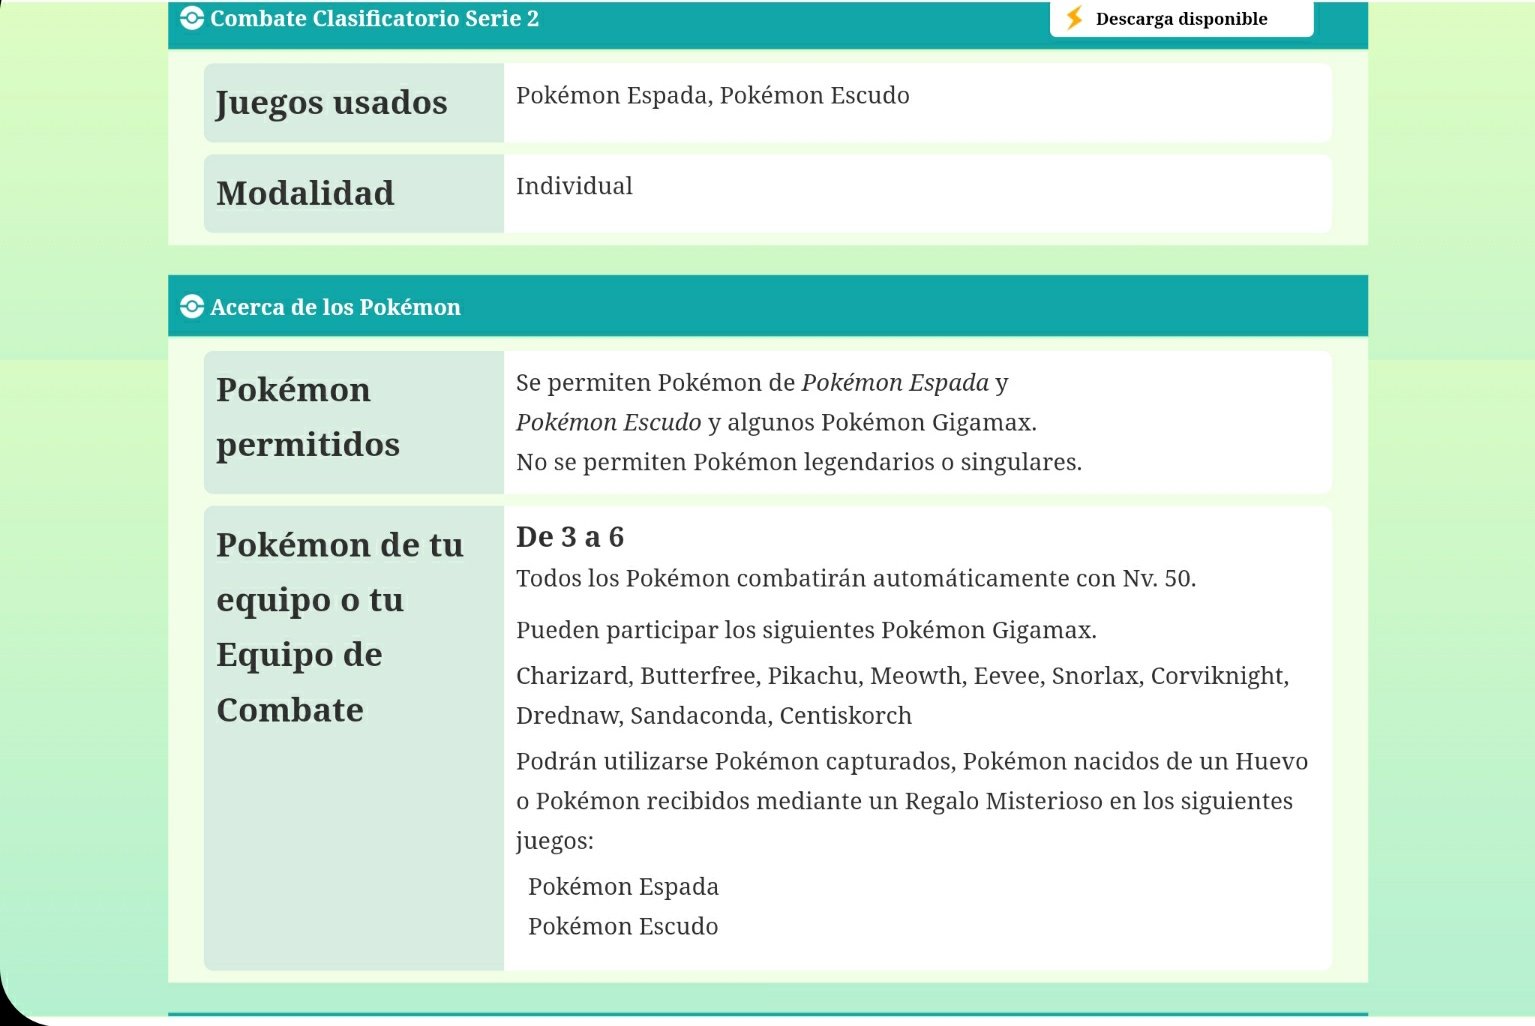This screenshot has height=1026, width=1535.
Task: Select the Acerca de los Pokémon header text
Action: coord(336,307)
